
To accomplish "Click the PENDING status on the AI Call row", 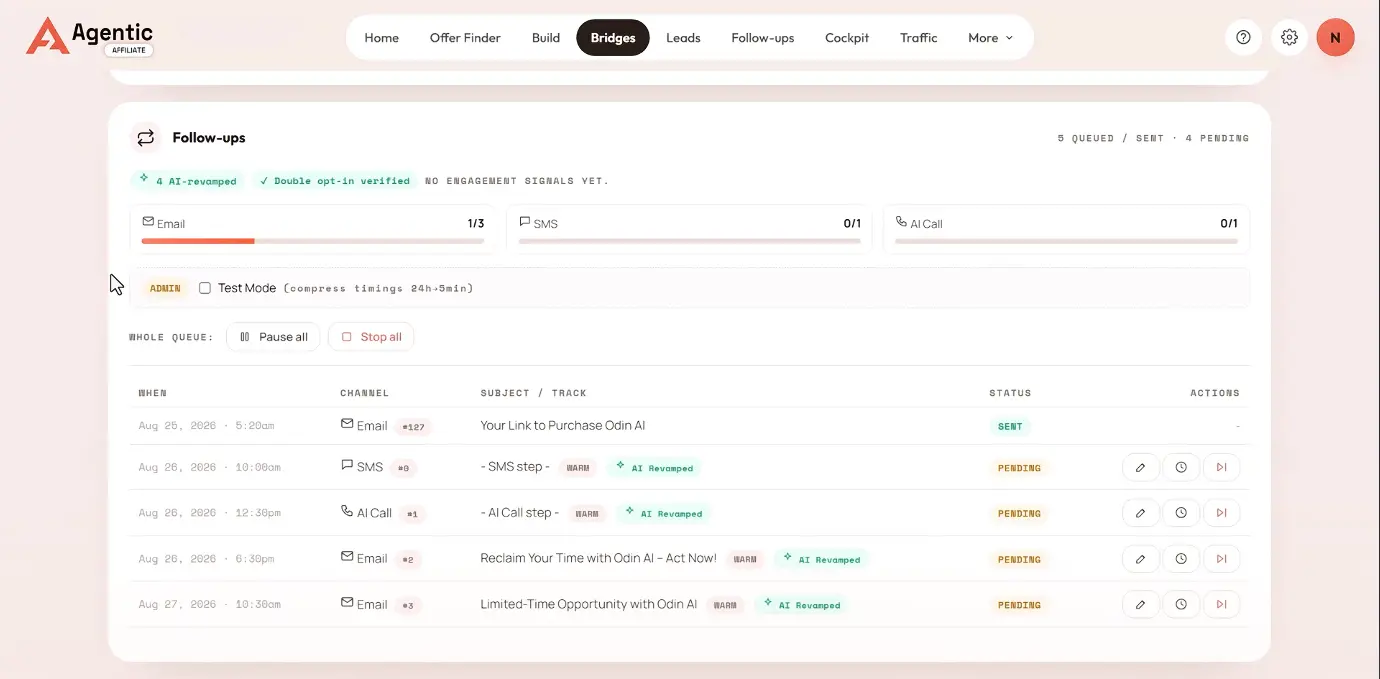I will coord(1019,514).
